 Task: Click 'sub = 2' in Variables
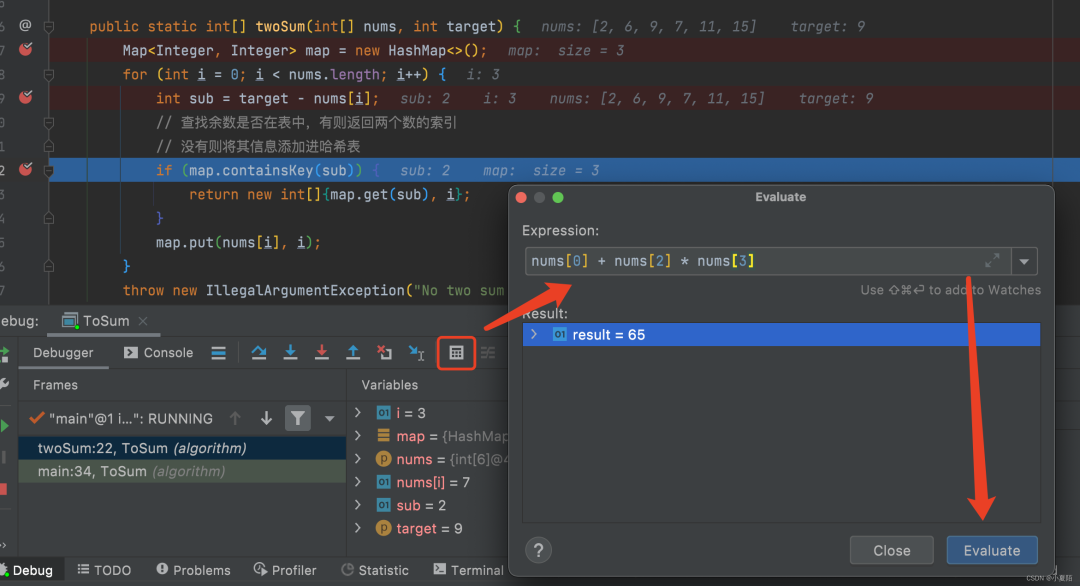tap(421, 505)
